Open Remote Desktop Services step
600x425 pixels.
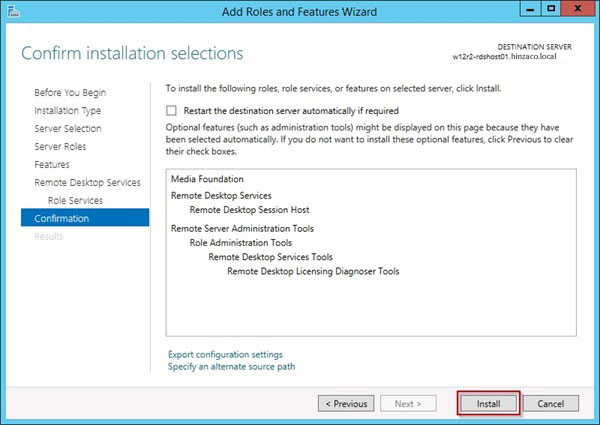[87, 183]
